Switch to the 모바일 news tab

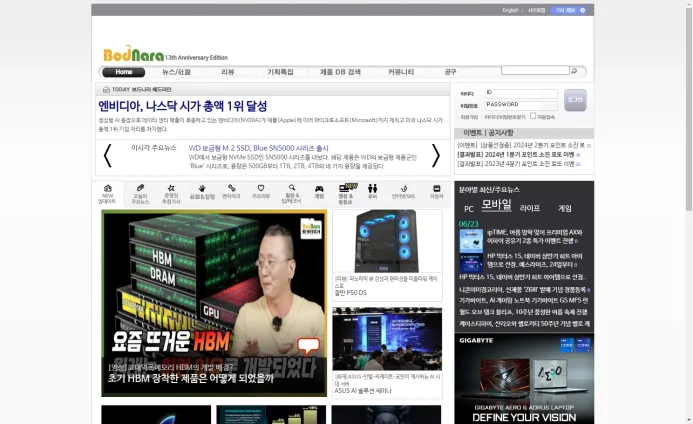496,205
